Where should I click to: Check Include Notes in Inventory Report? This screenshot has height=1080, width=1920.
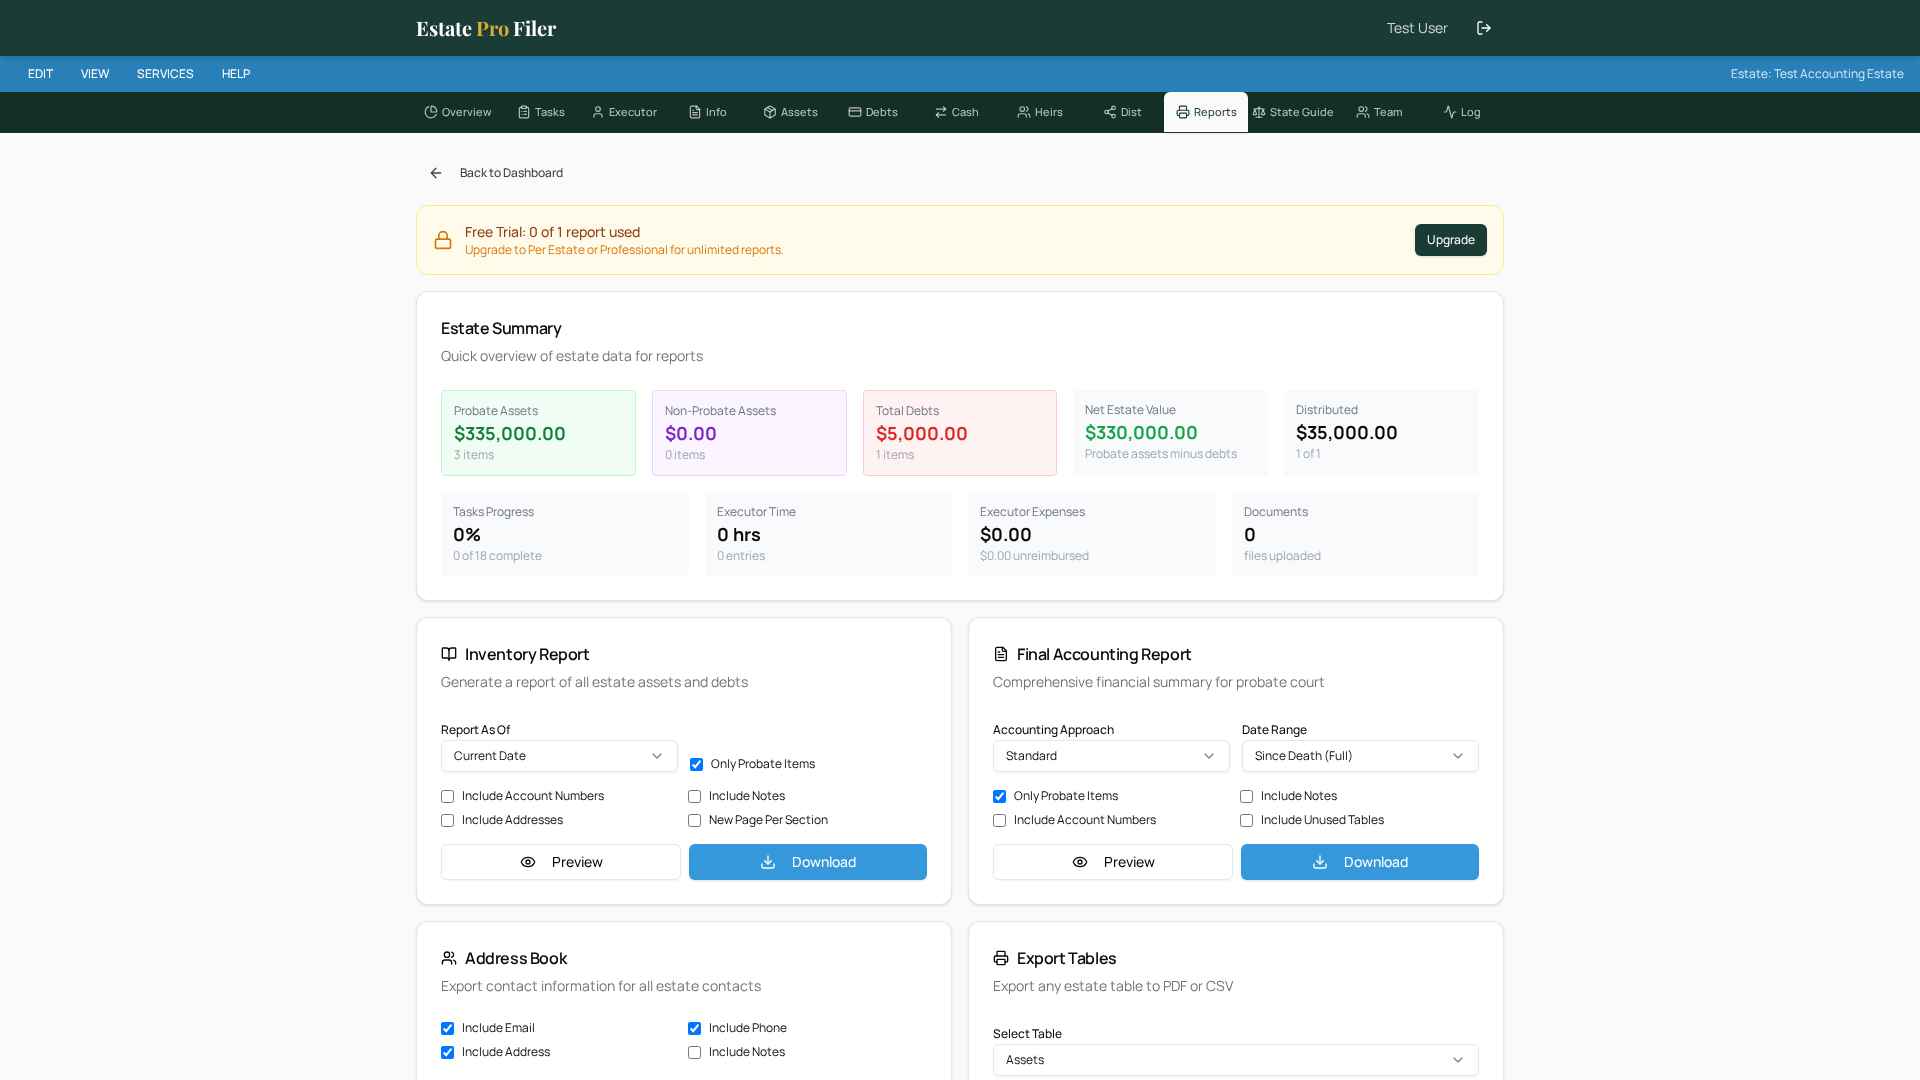click(694, 797)
